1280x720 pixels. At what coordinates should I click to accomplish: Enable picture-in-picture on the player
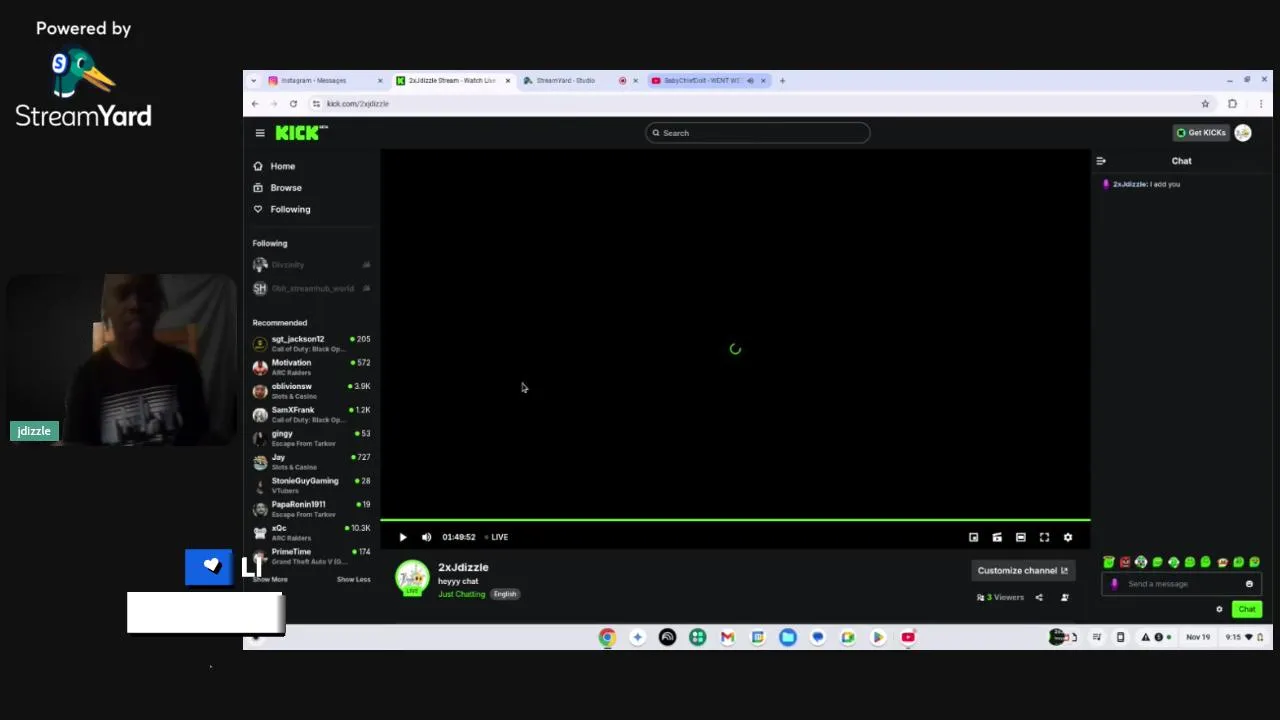(x=973, y=537)
